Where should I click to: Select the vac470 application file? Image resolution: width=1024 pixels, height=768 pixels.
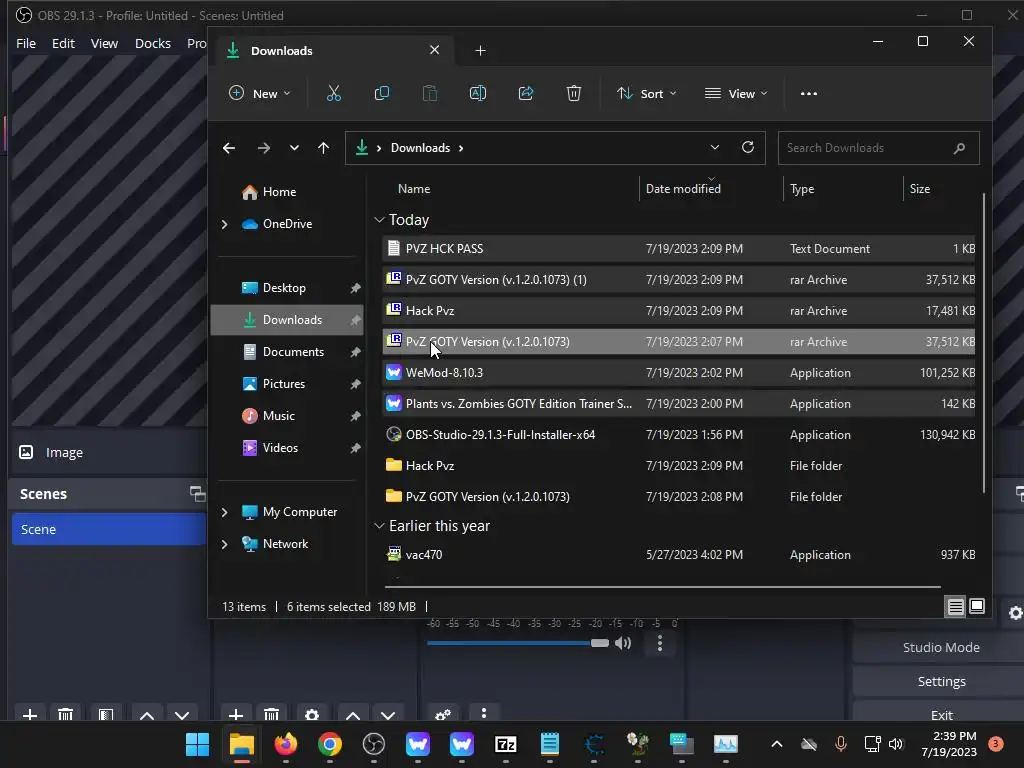click(679, 554)
